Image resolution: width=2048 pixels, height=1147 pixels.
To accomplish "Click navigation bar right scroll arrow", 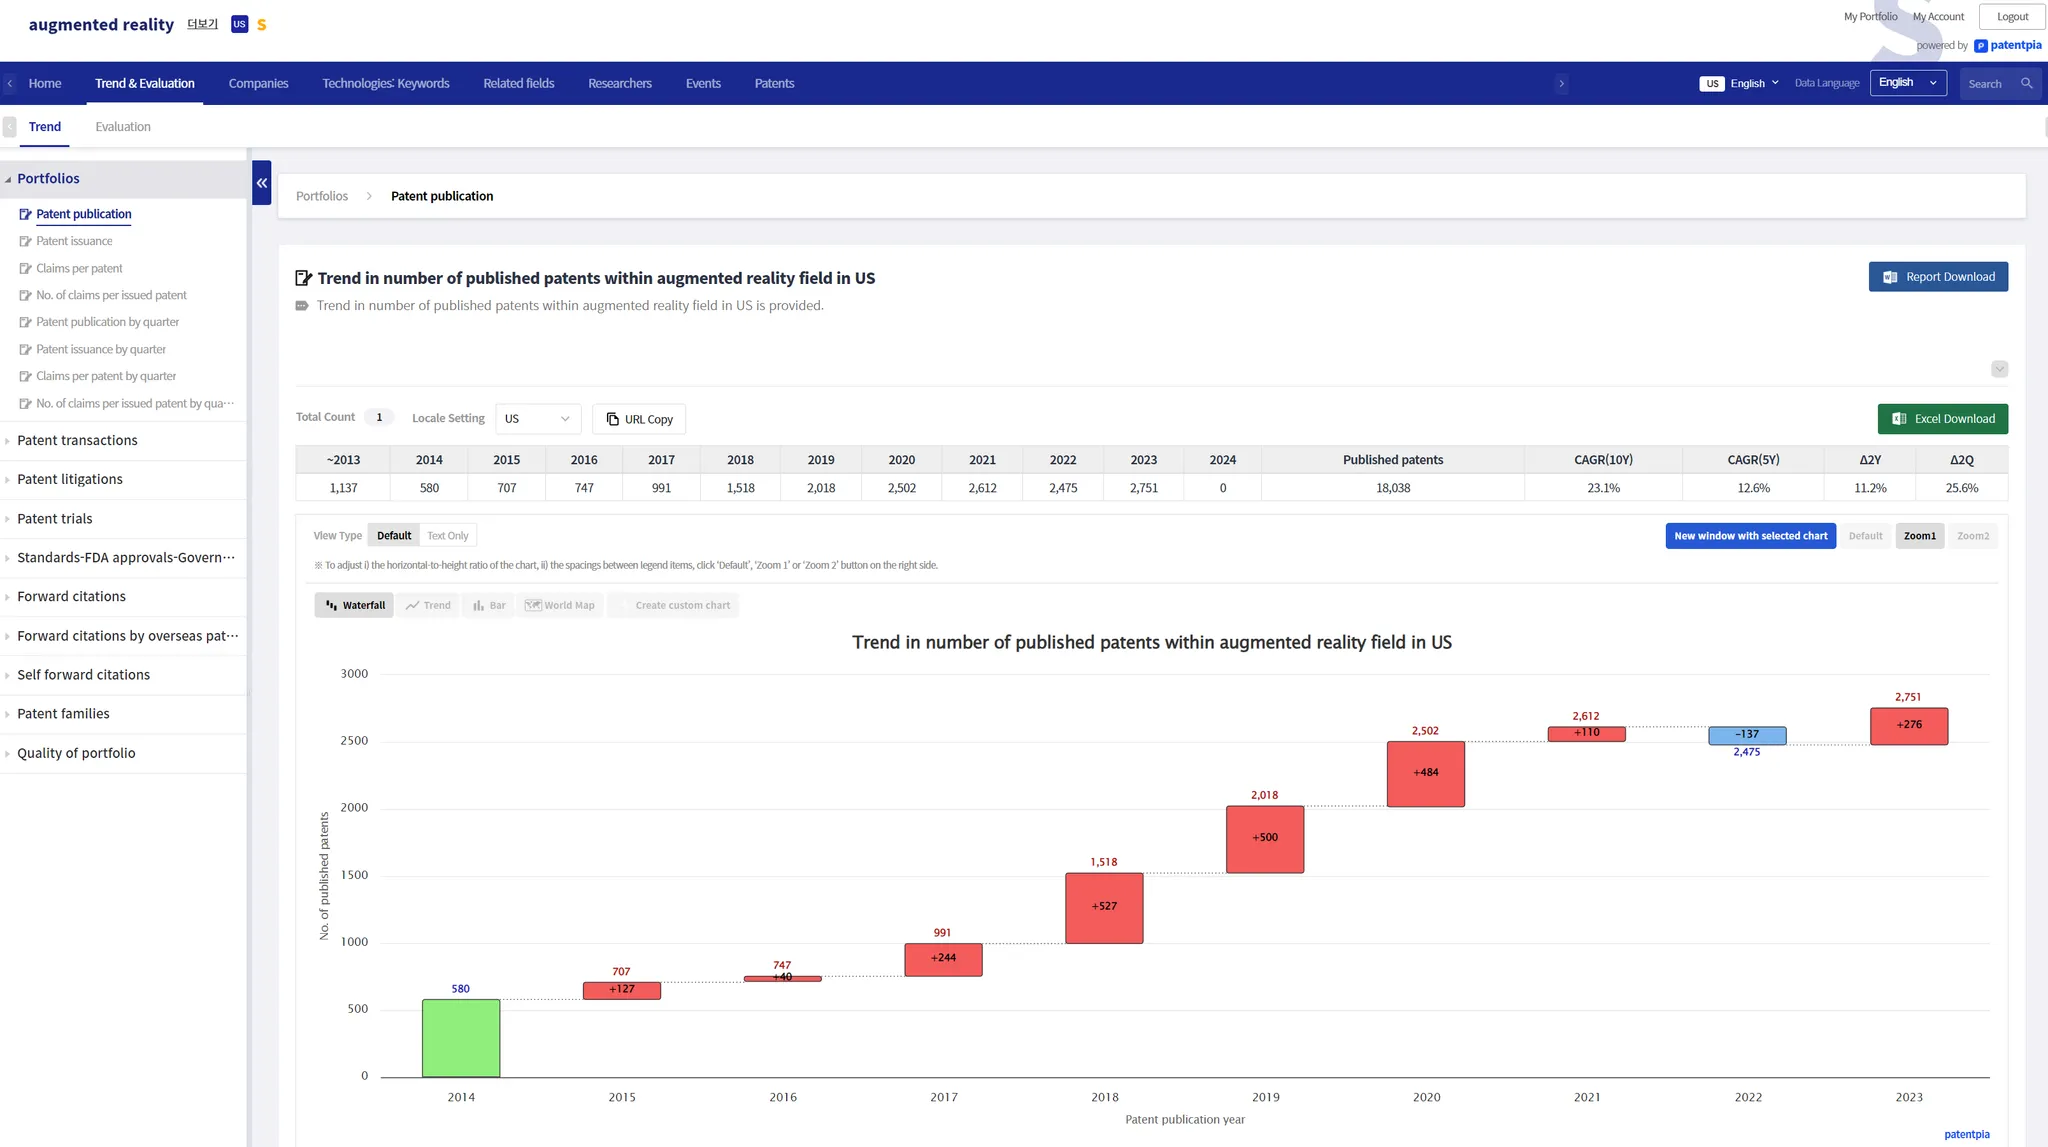I will point(1561,84).
